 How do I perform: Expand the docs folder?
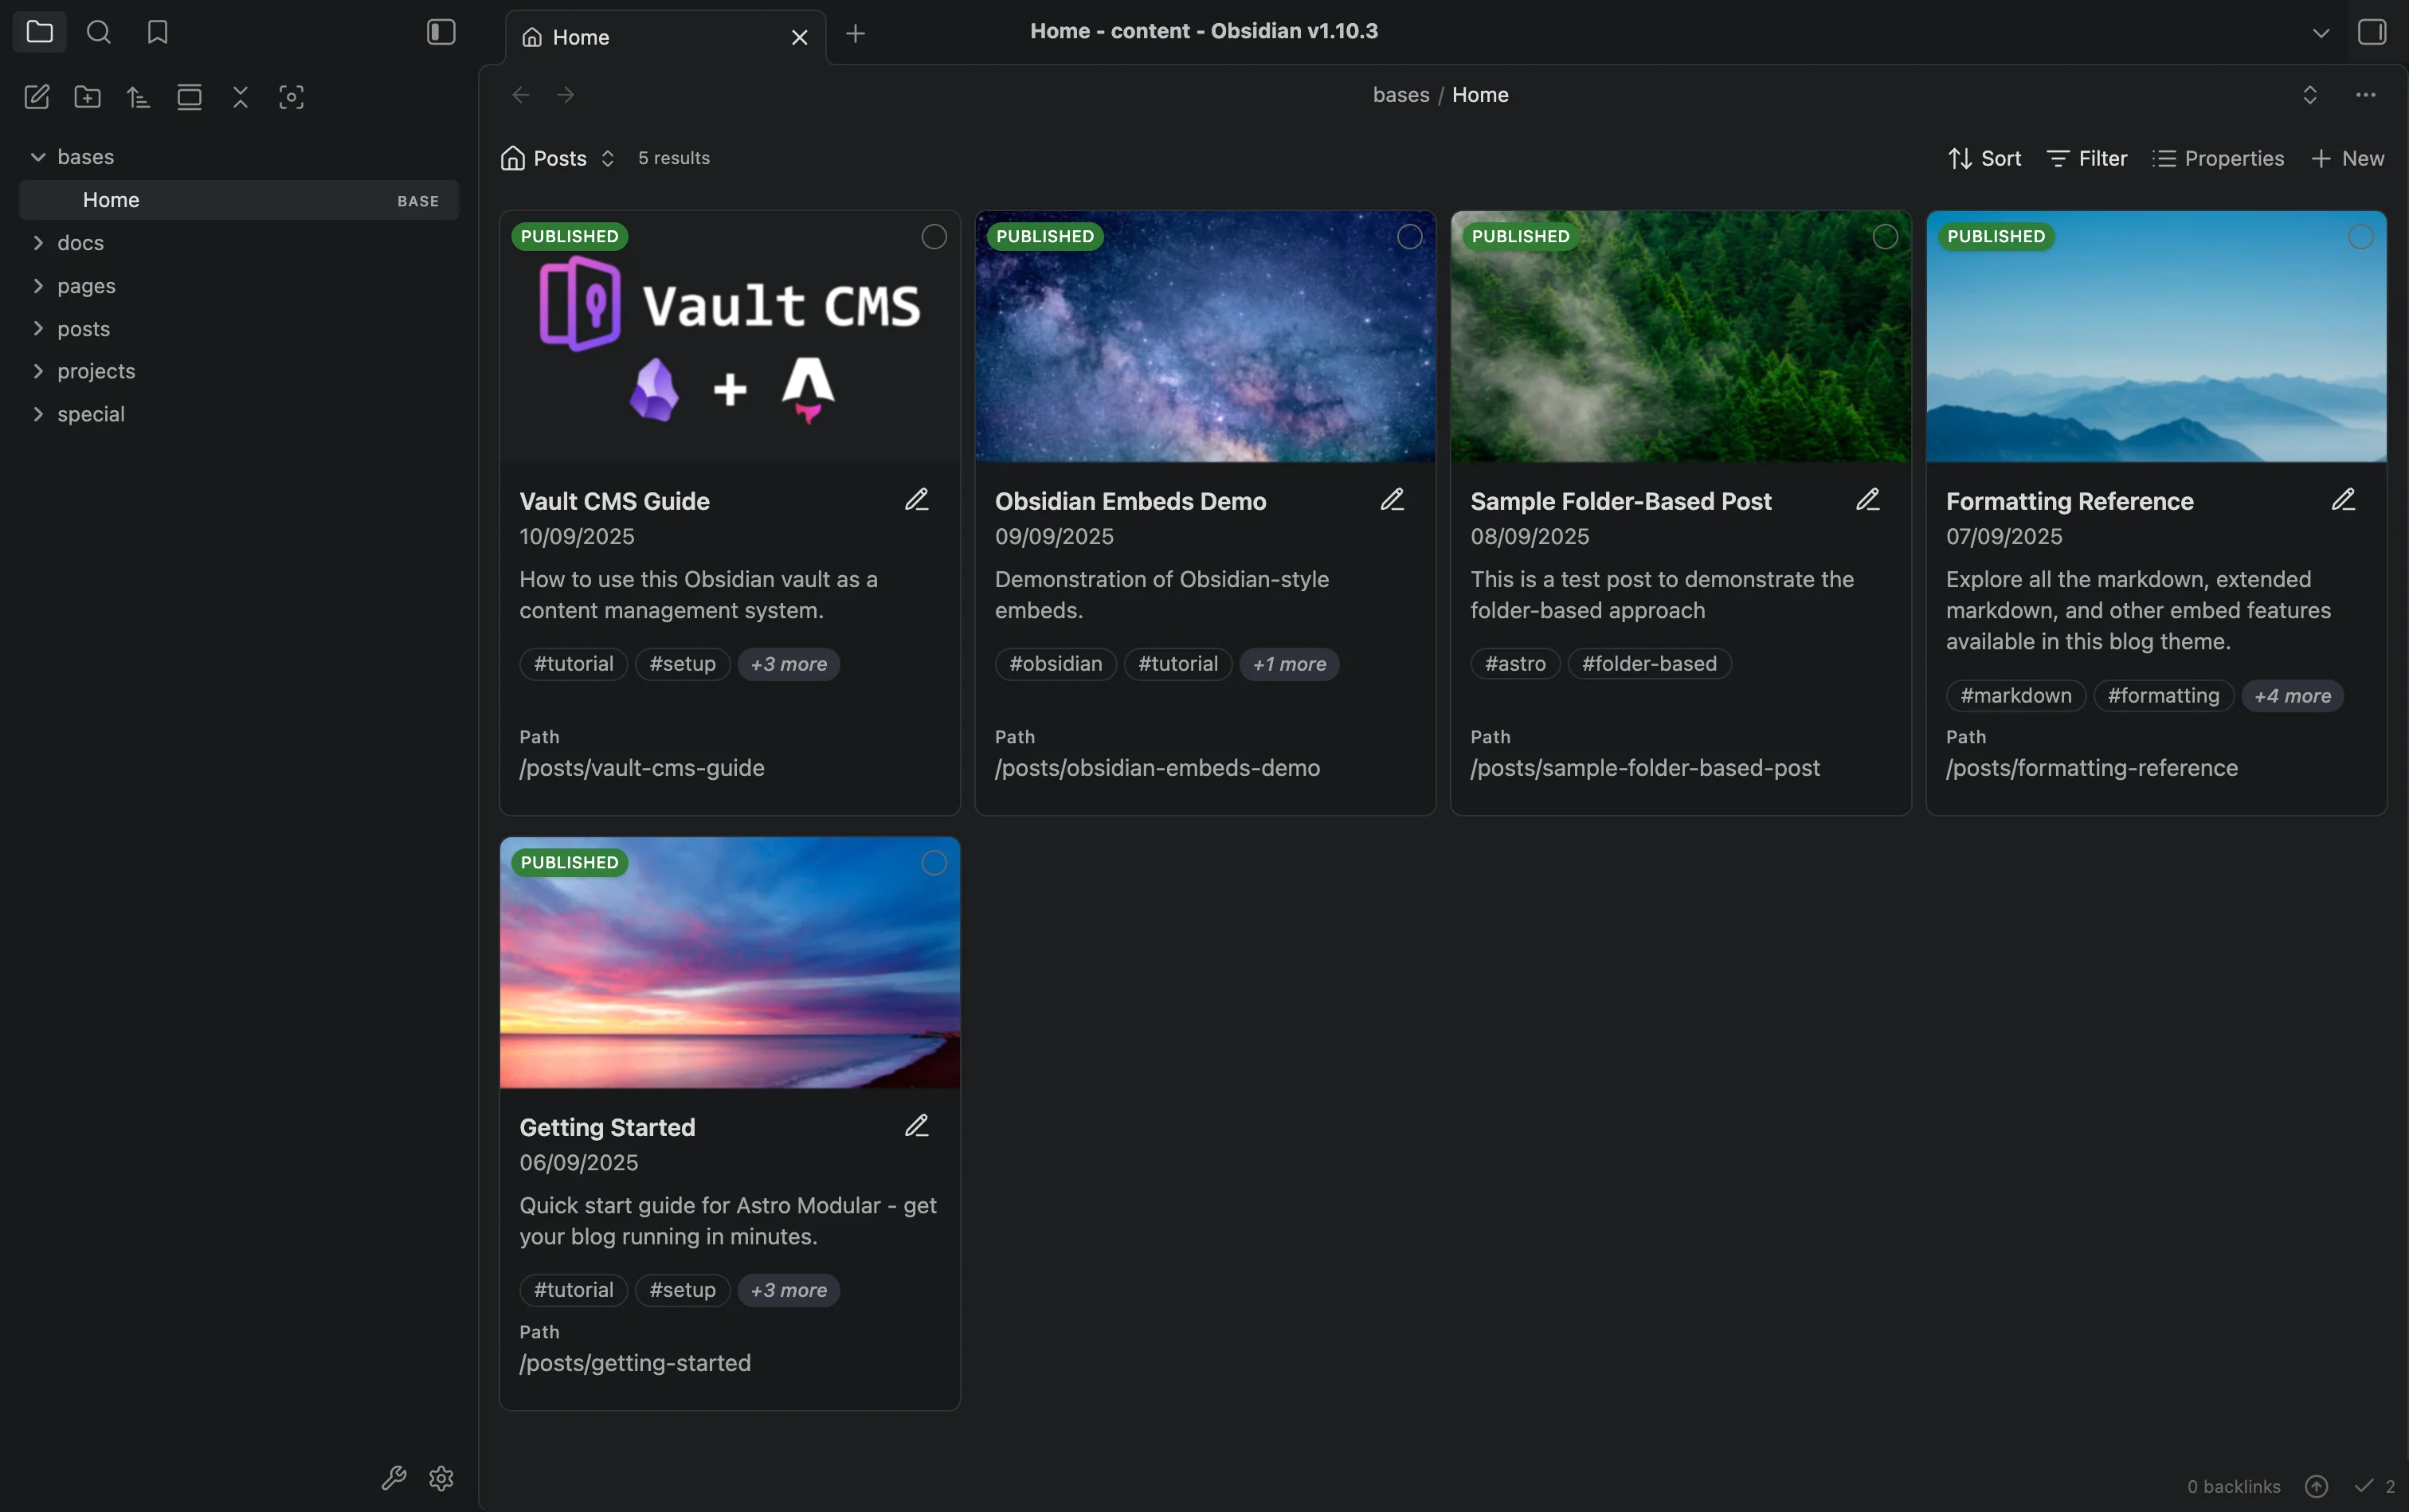coord(38,243)
